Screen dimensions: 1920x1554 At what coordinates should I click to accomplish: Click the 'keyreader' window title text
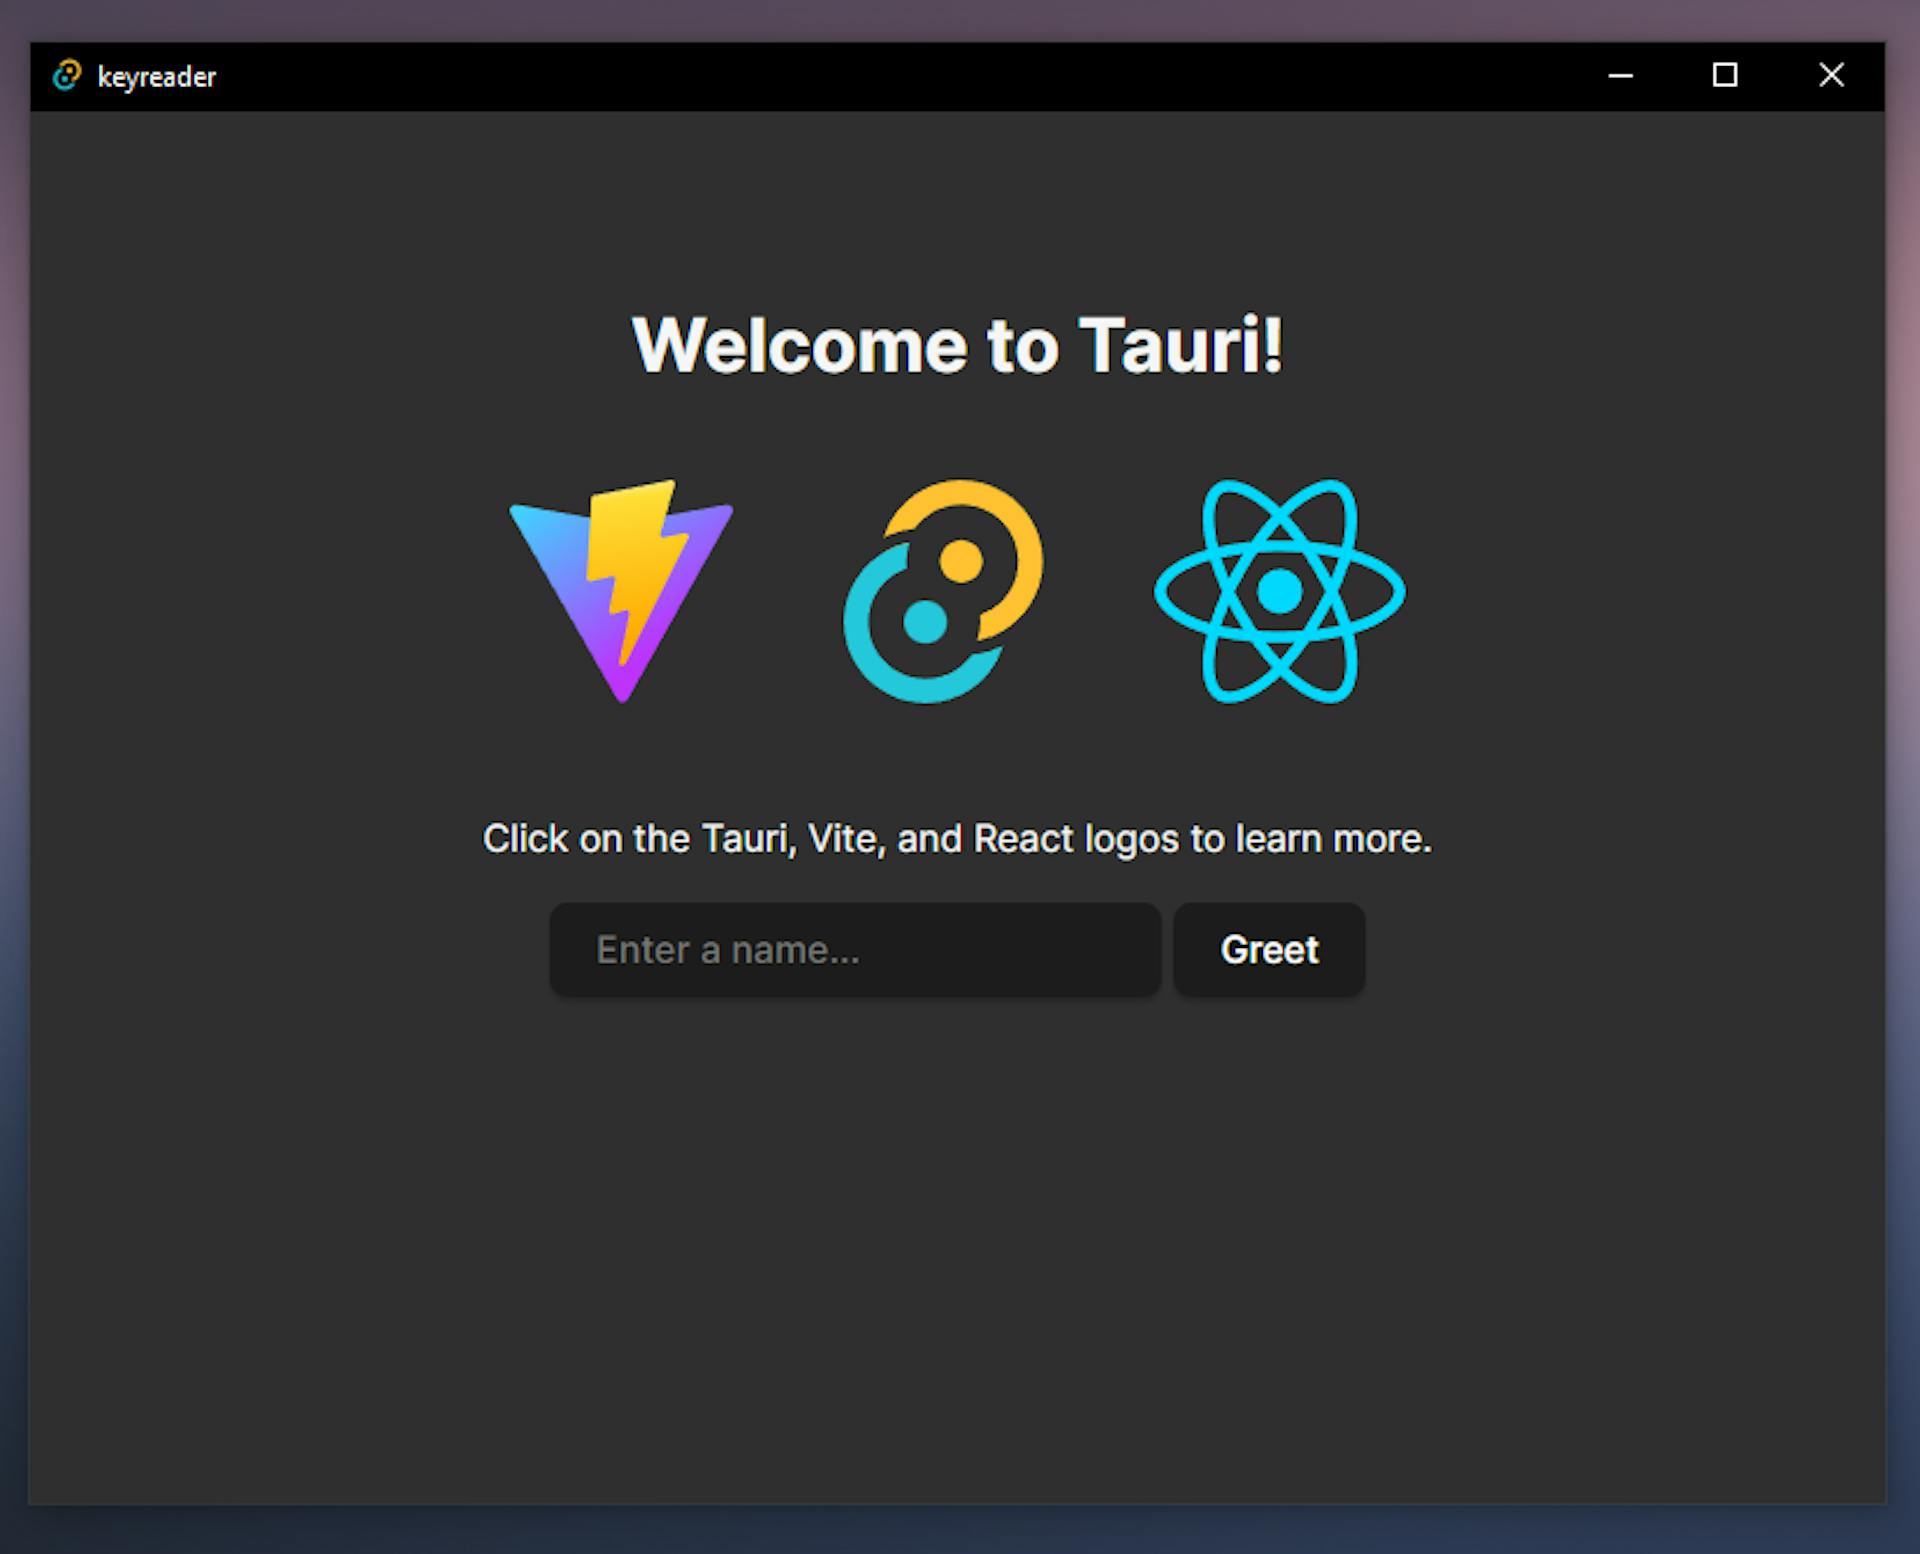click(157, 77)
